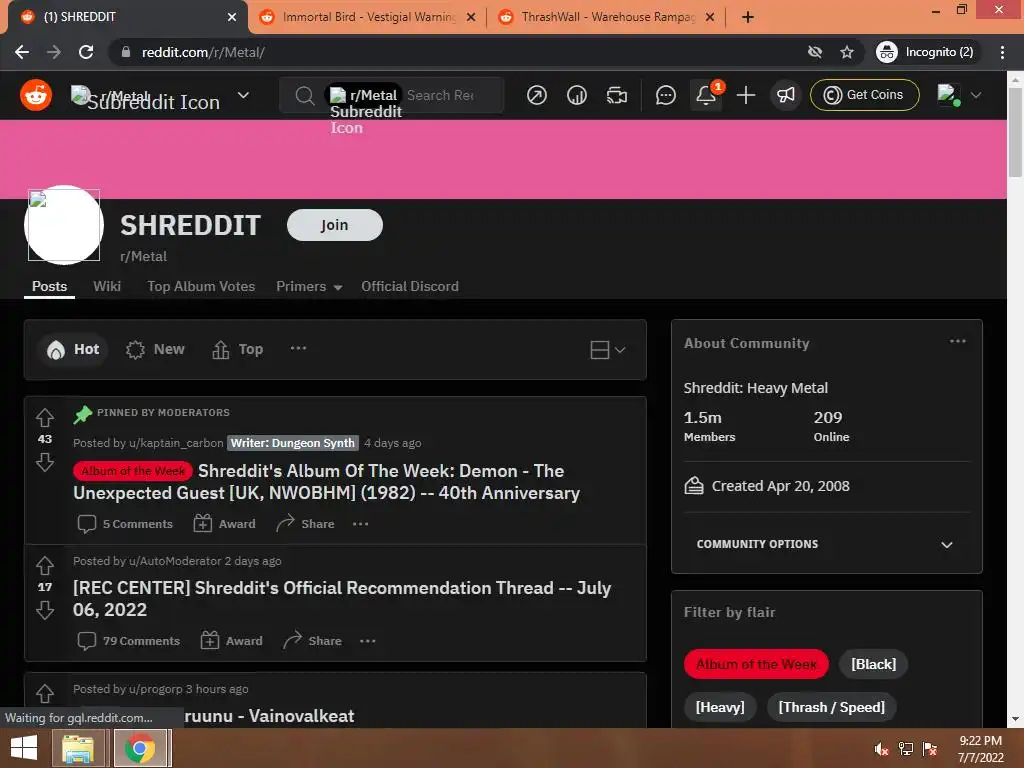Image resolution: width=1024 pixels, height=768 pixels.
Task: Click the third-party cookies blocked eye icon
Action: click(814, 52)
